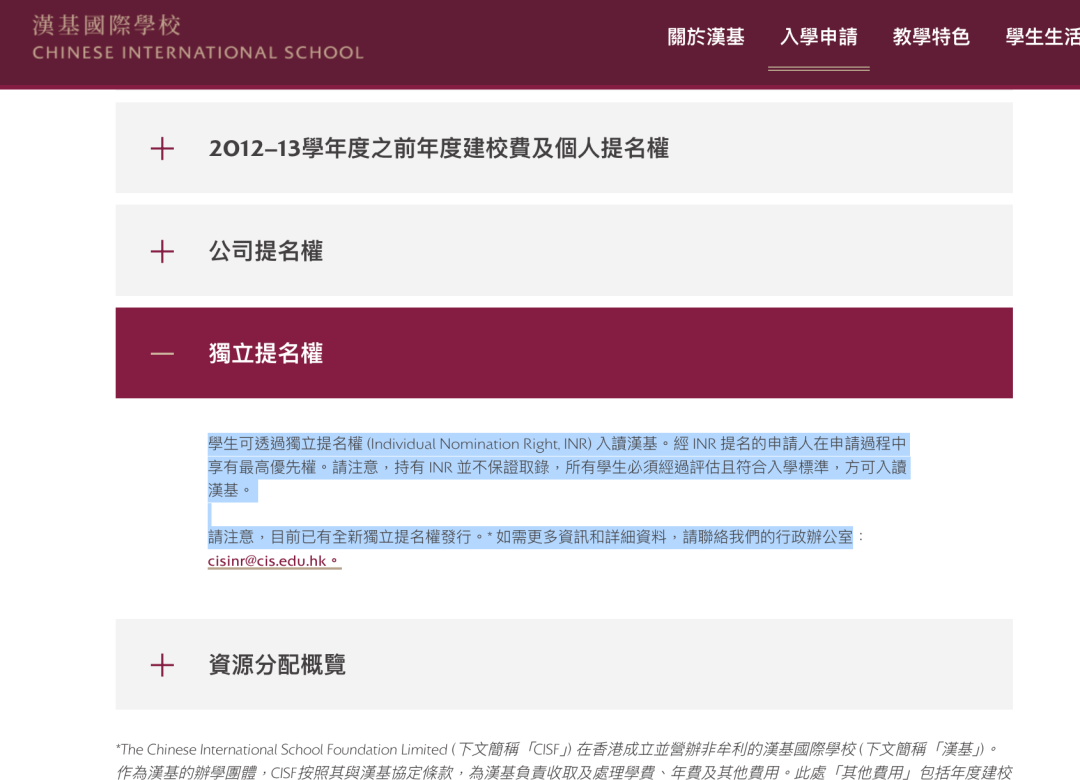Image resolution: width=1080 pixels, height=780 pixels.
Task: Click the minus icon beside 獨立提名權
Action: click(162, 354)
